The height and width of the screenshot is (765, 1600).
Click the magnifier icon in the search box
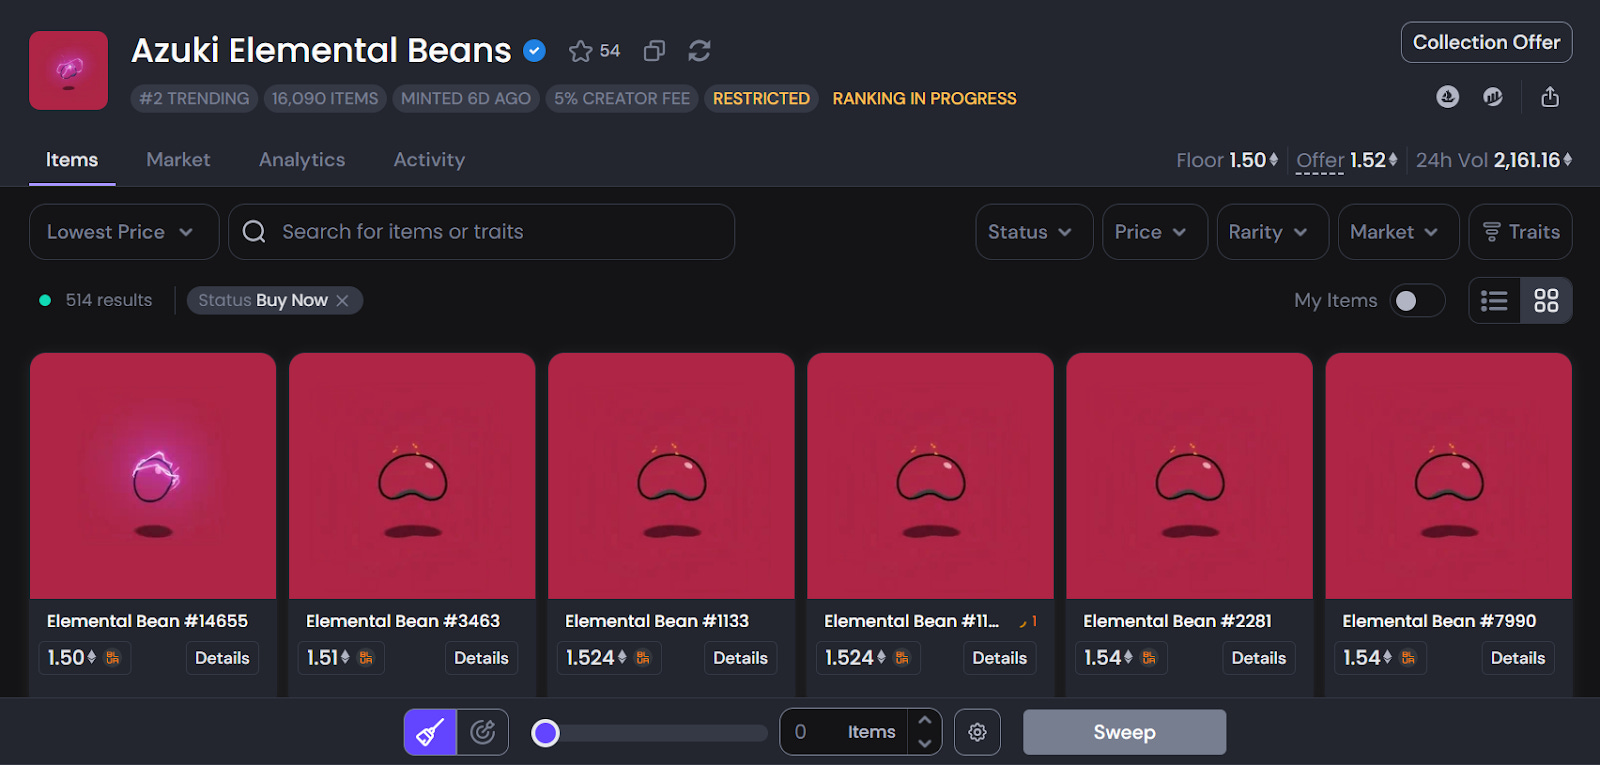pos(254,232)
